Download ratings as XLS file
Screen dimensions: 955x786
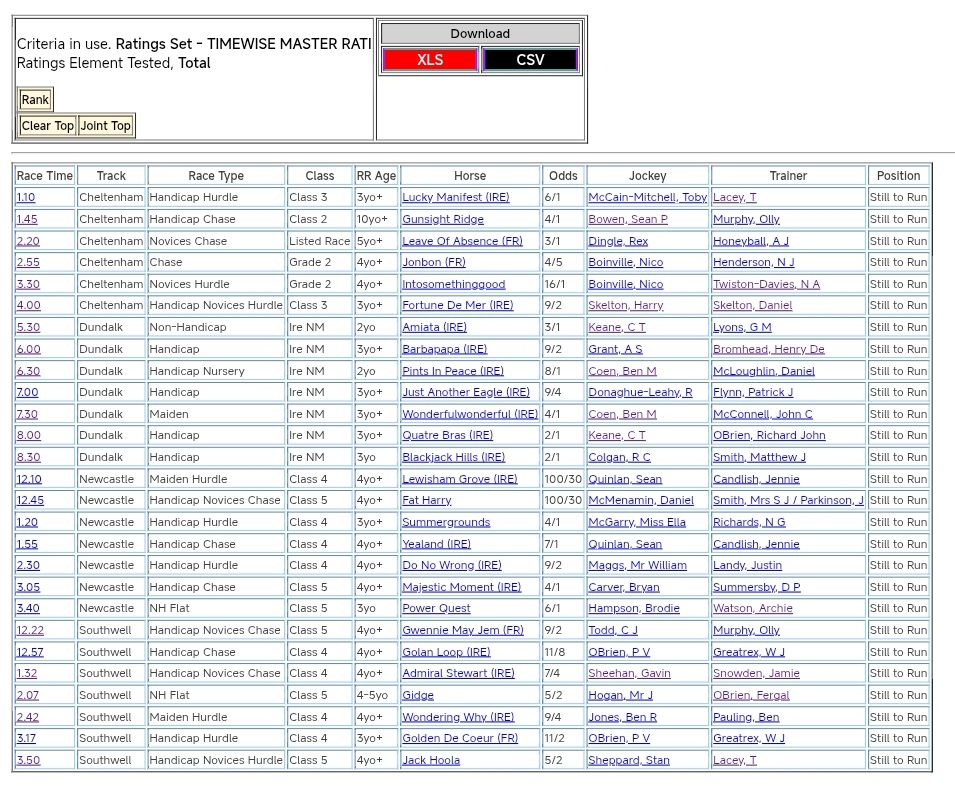tap(430, 60)
